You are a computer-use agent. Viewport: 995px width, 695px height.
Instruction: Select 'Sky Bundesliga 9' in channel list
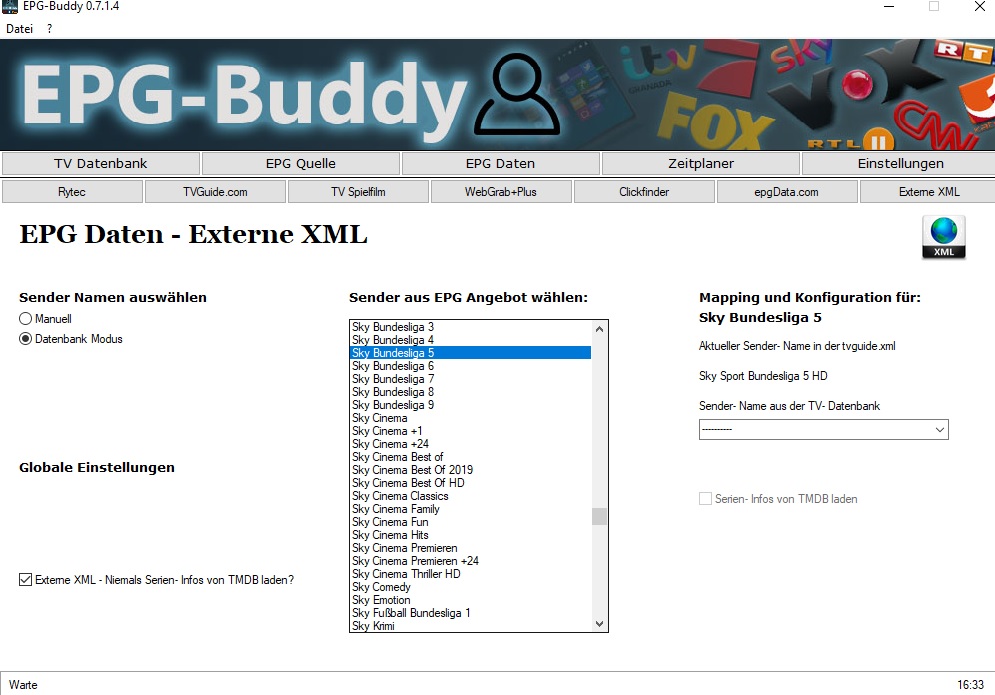click(x=471, y=405)
